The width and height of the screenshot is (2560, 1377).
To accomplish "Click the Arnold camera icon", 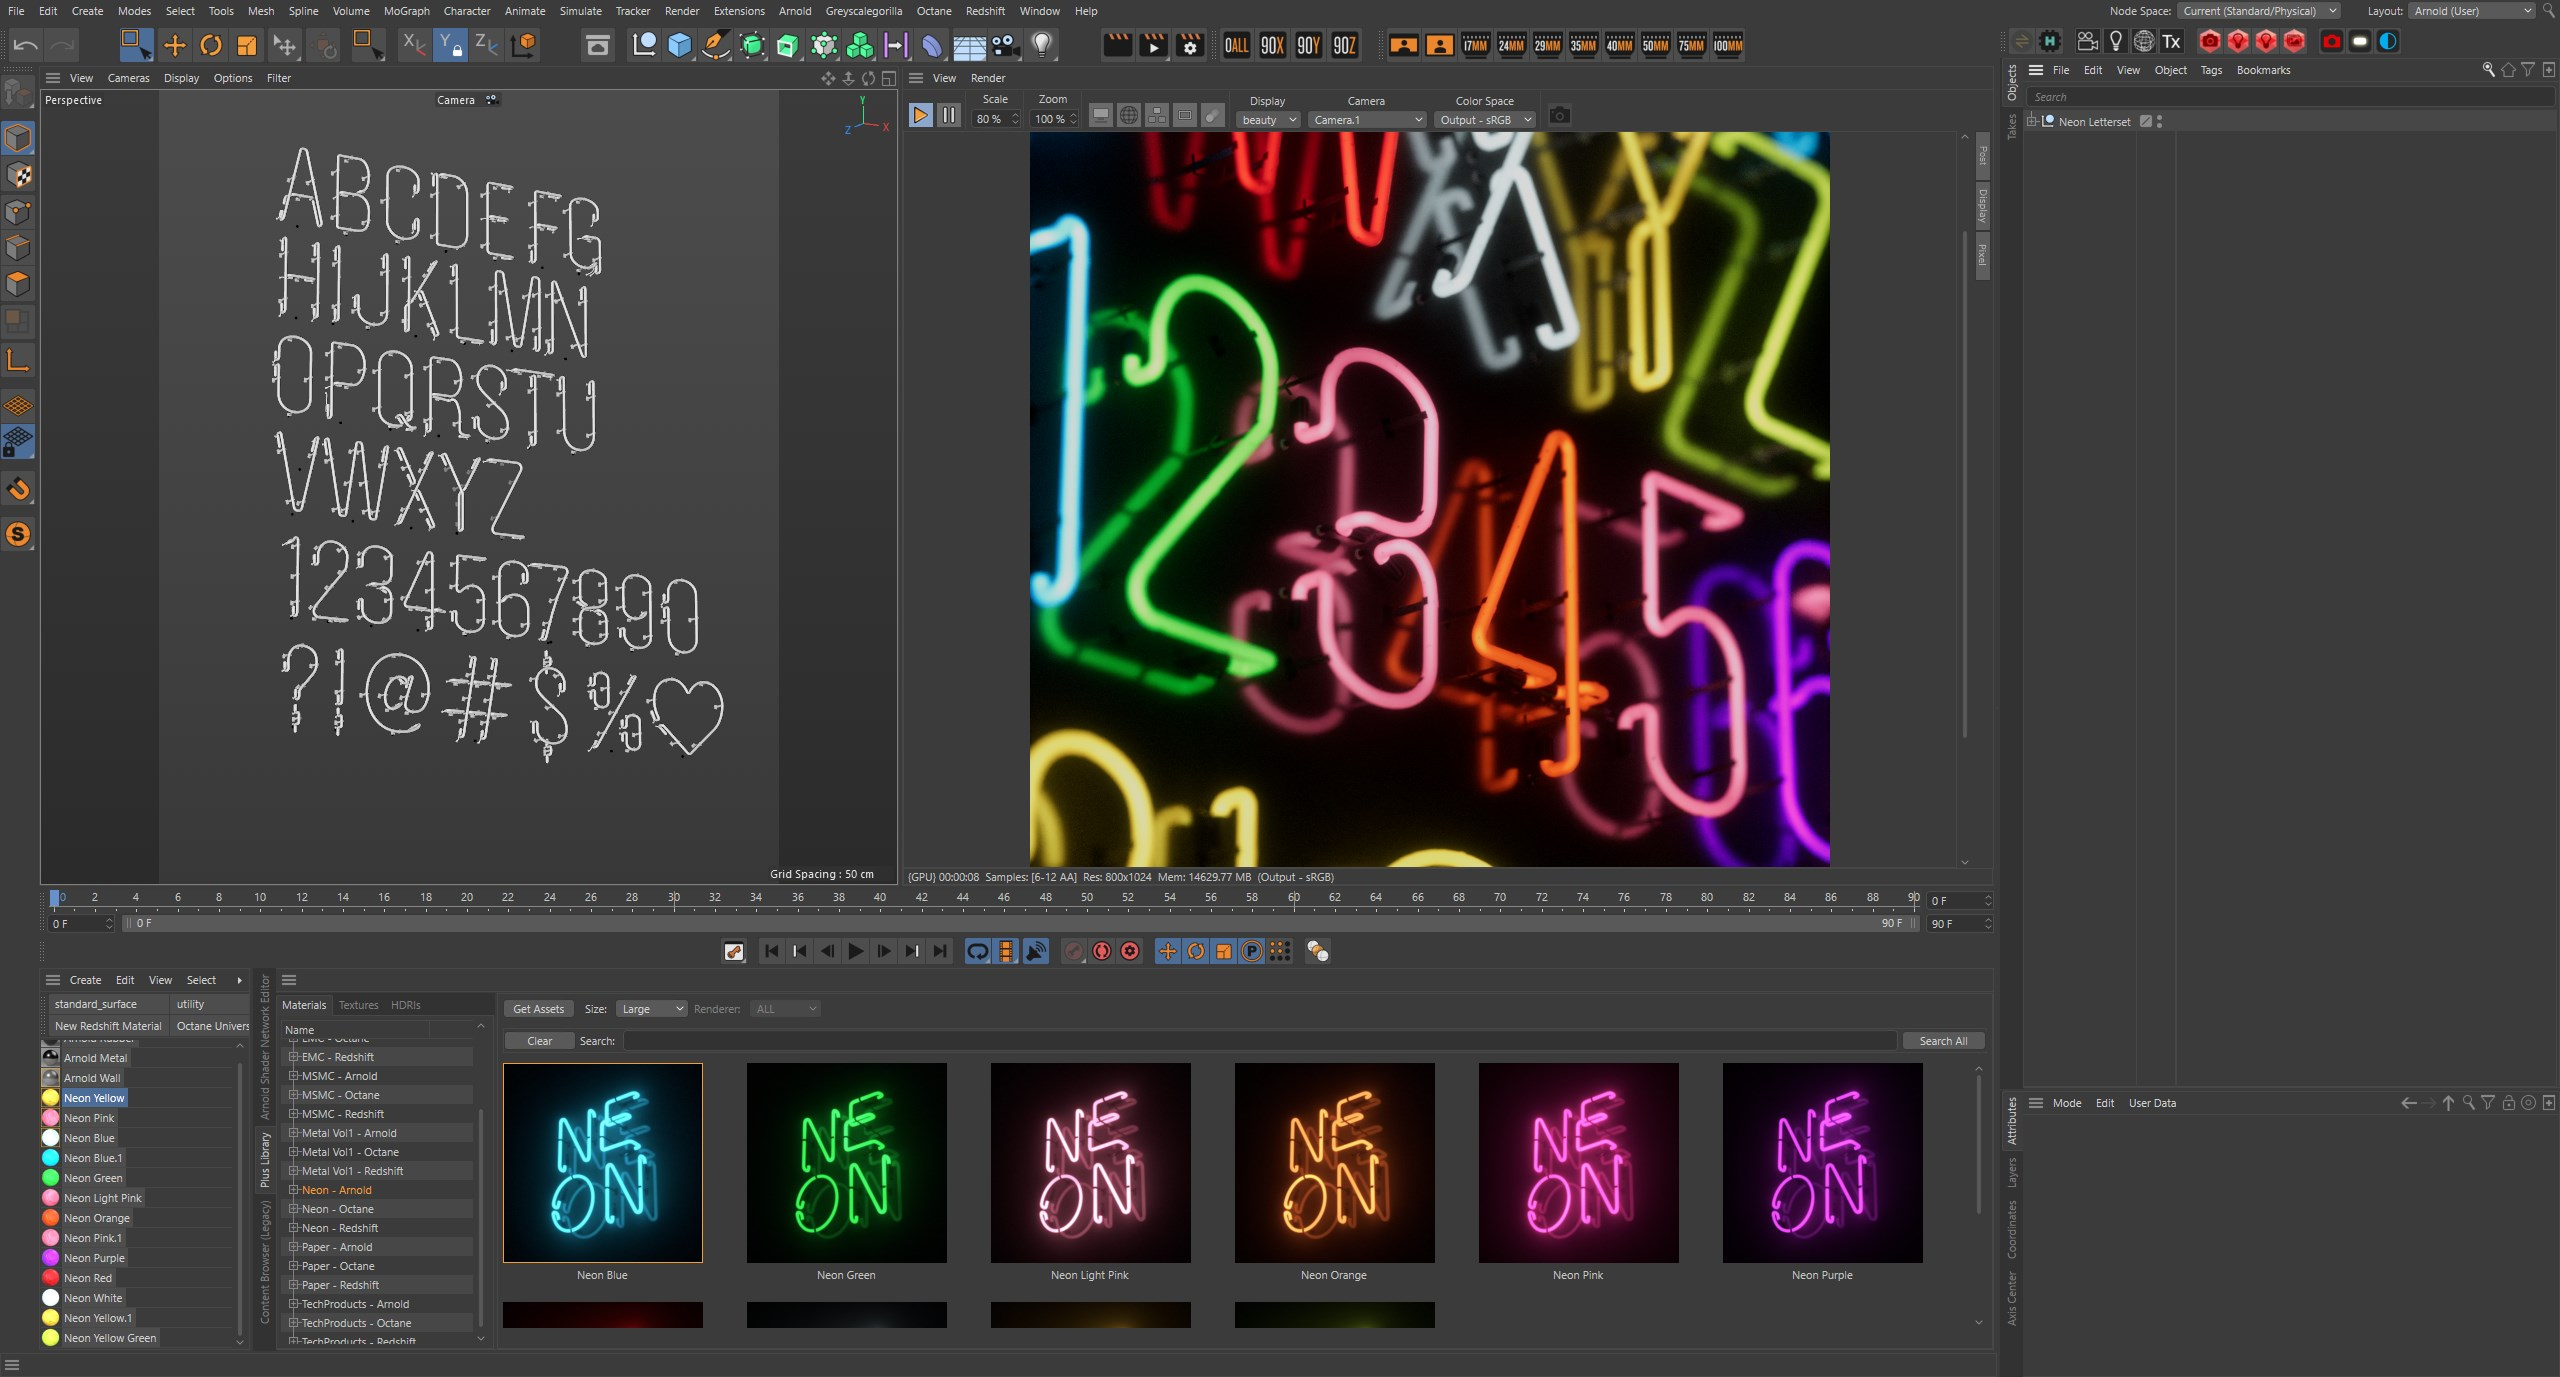I will coord(2088,41).
